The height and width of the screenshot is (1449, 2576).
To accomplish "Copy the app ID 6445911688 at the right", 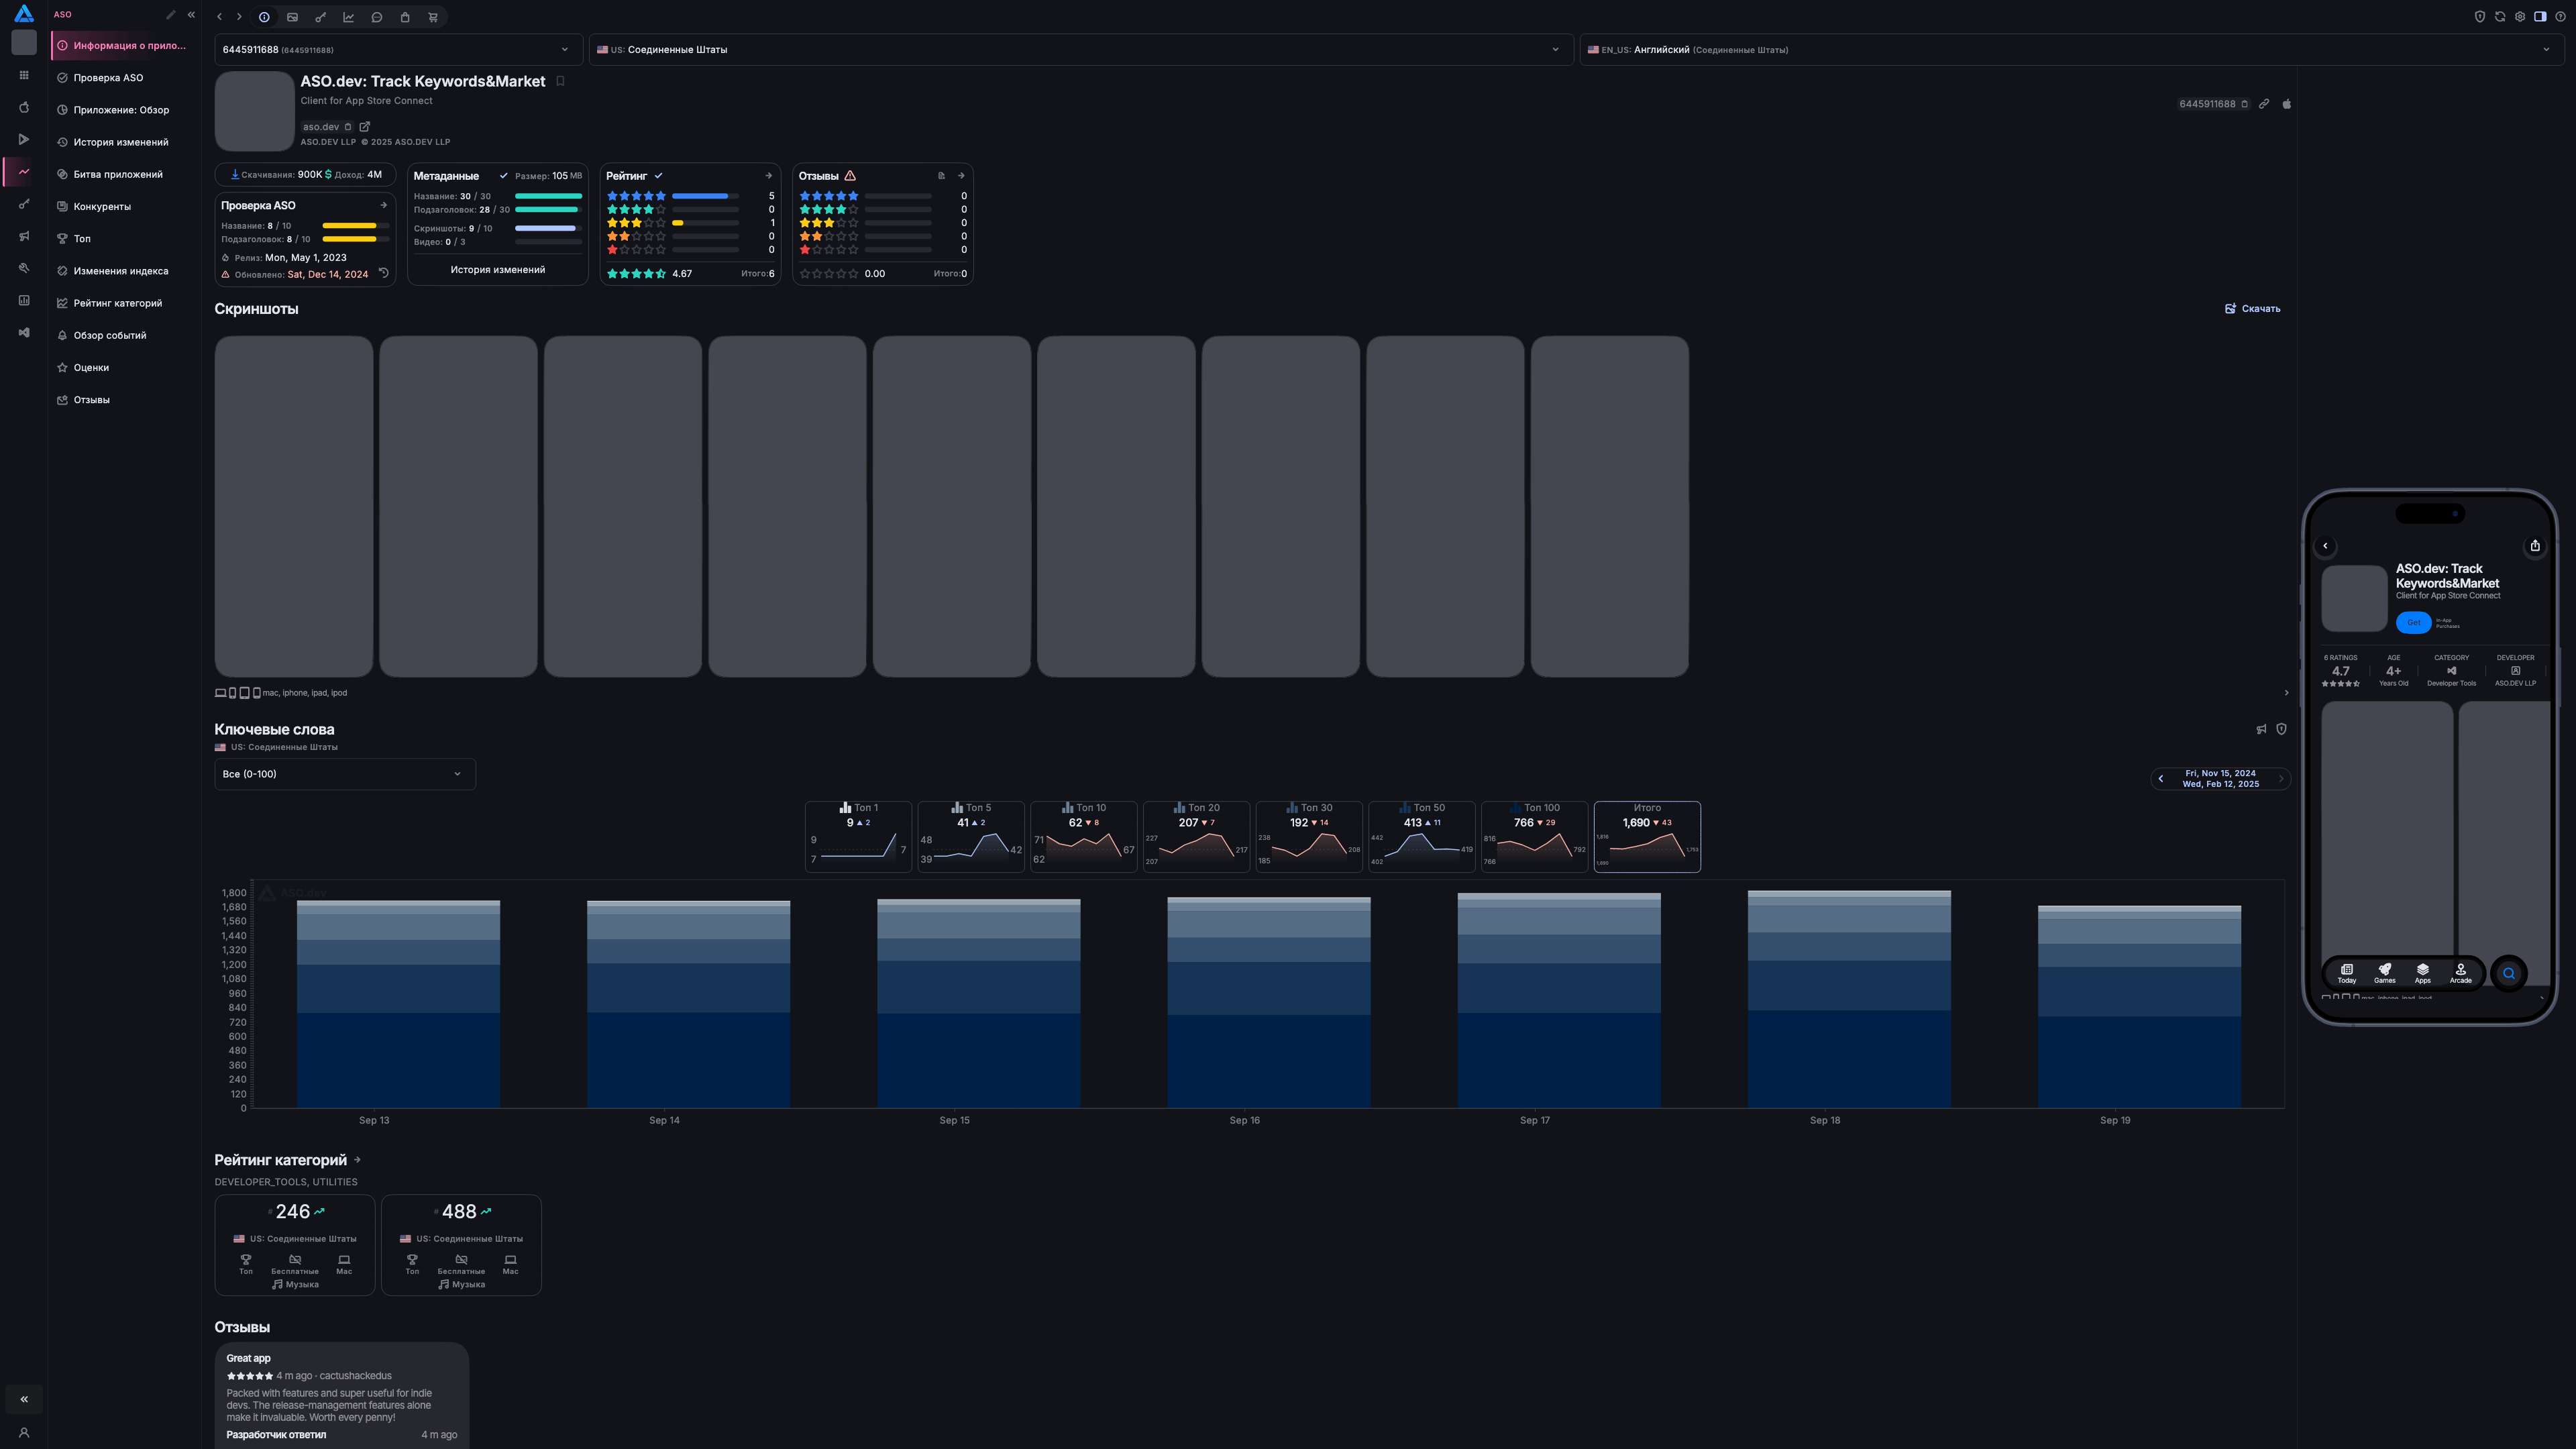I will click(x=2245, y=104).
